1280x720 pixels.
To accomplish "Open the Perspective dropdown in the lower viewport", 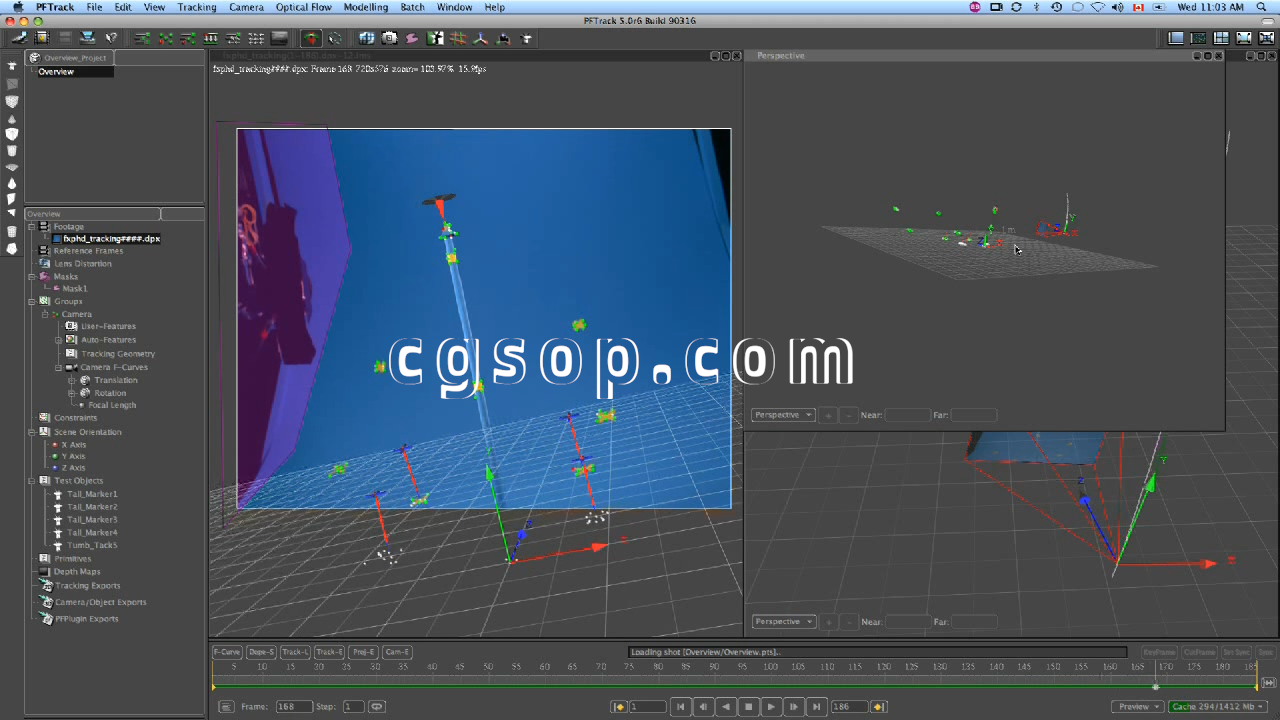I will 783,622.
